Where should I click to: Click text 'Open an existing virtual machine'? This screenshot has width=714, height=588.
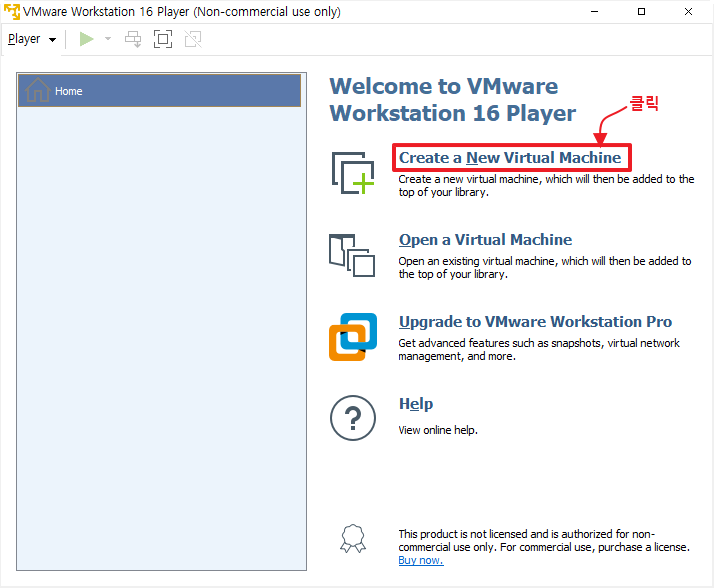click(x=479, y=261)
